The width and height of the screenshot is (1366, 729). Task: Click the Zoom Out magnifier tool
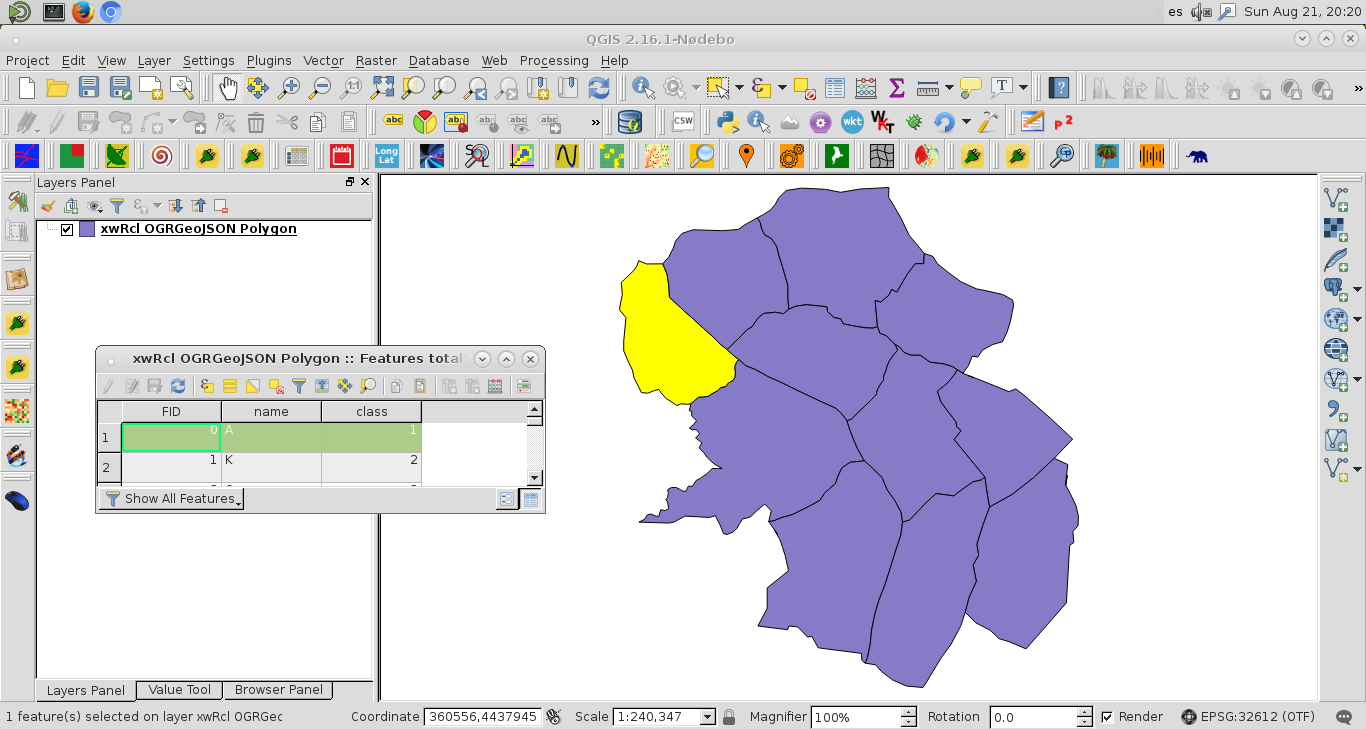(x=319, y=88)
